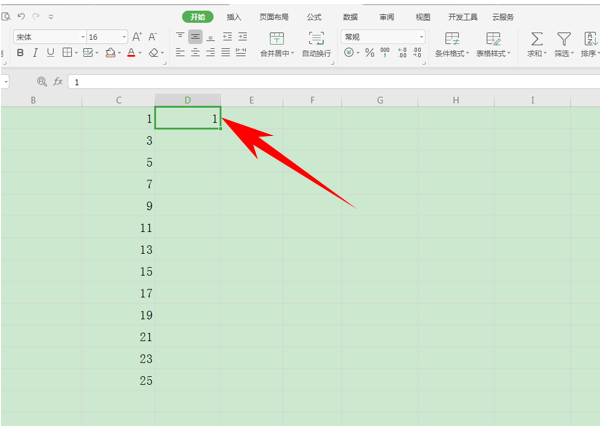Toggle italic formatting (I)

35,52
